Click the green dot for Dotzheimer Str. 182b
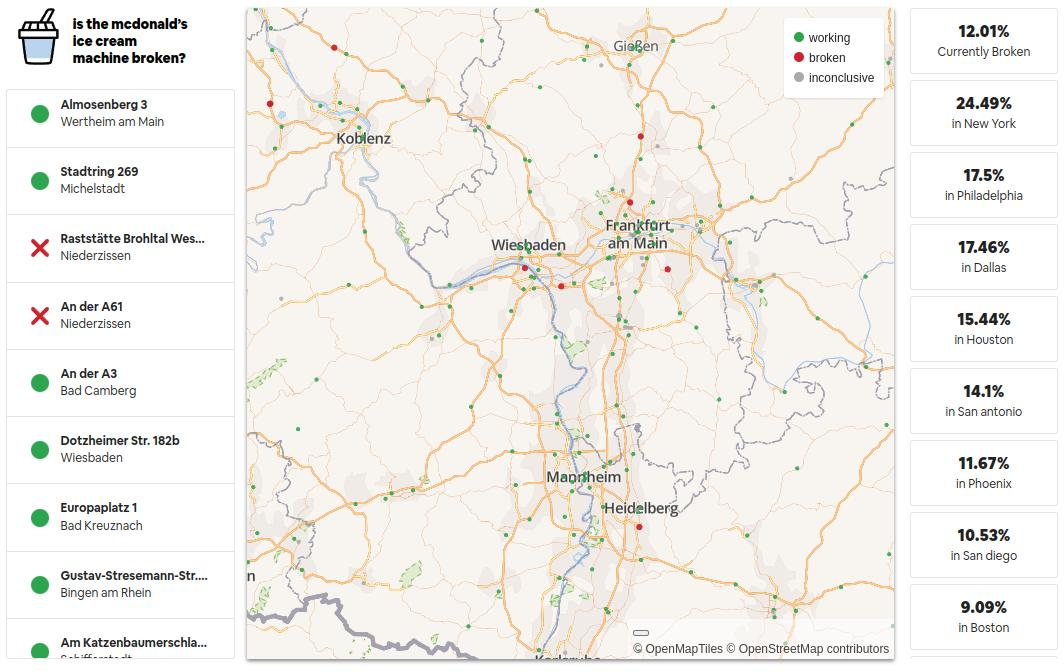This screenshot has width=1064, height=672. point(40,450)
